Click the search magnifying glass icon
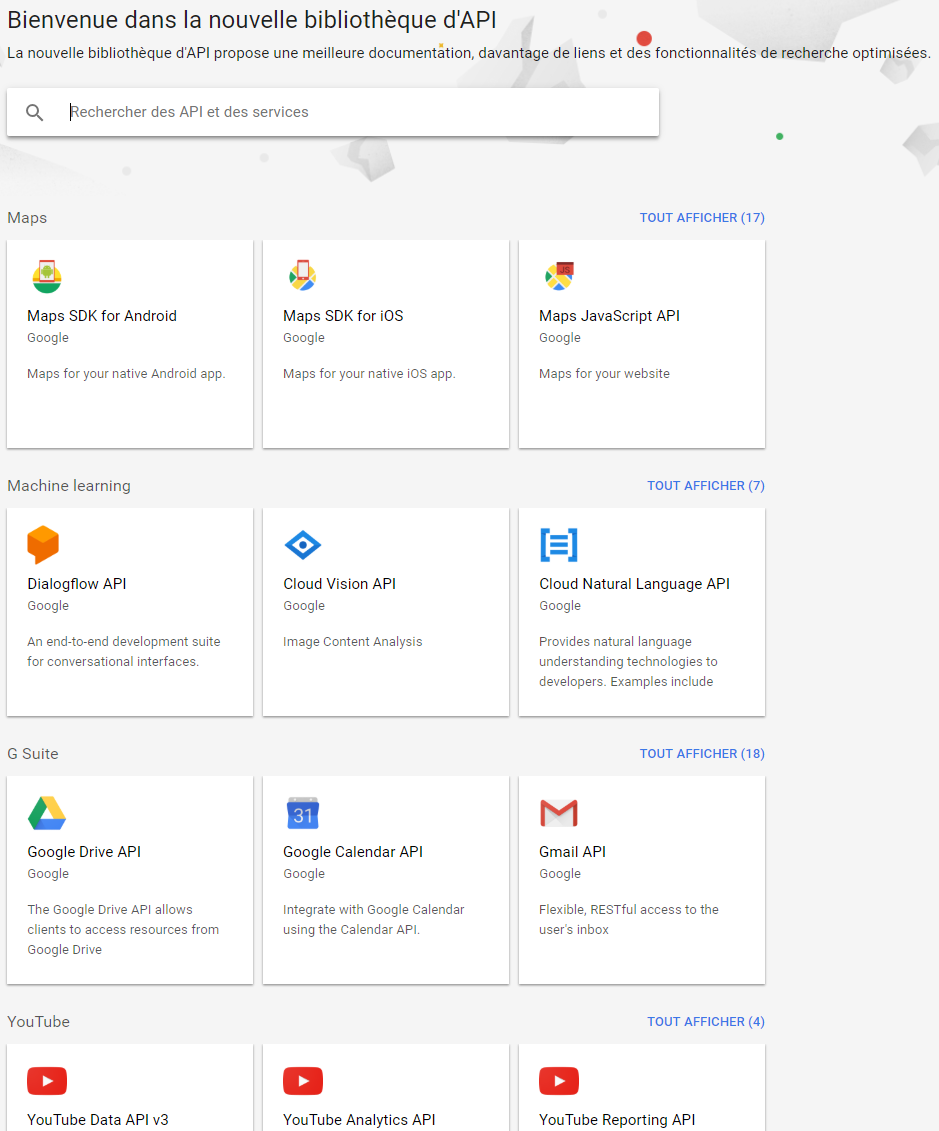Screen dimensions: 939x1131 click(35, 113)
